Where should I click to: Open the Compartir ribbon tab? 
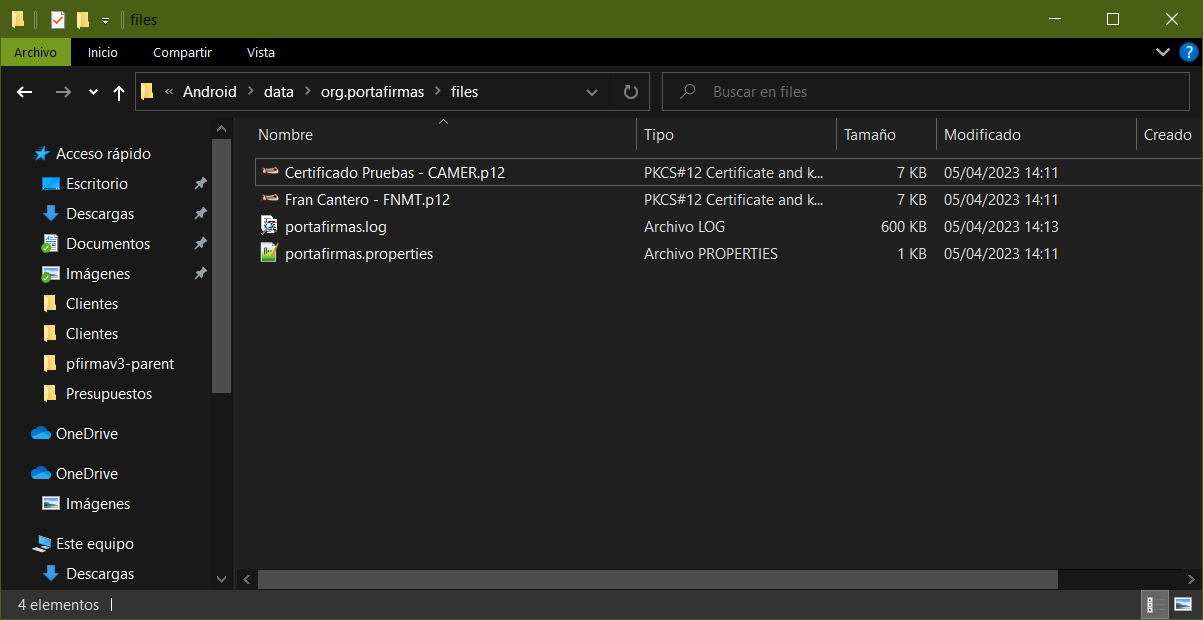pyautogui.click(x=182, y=52)
